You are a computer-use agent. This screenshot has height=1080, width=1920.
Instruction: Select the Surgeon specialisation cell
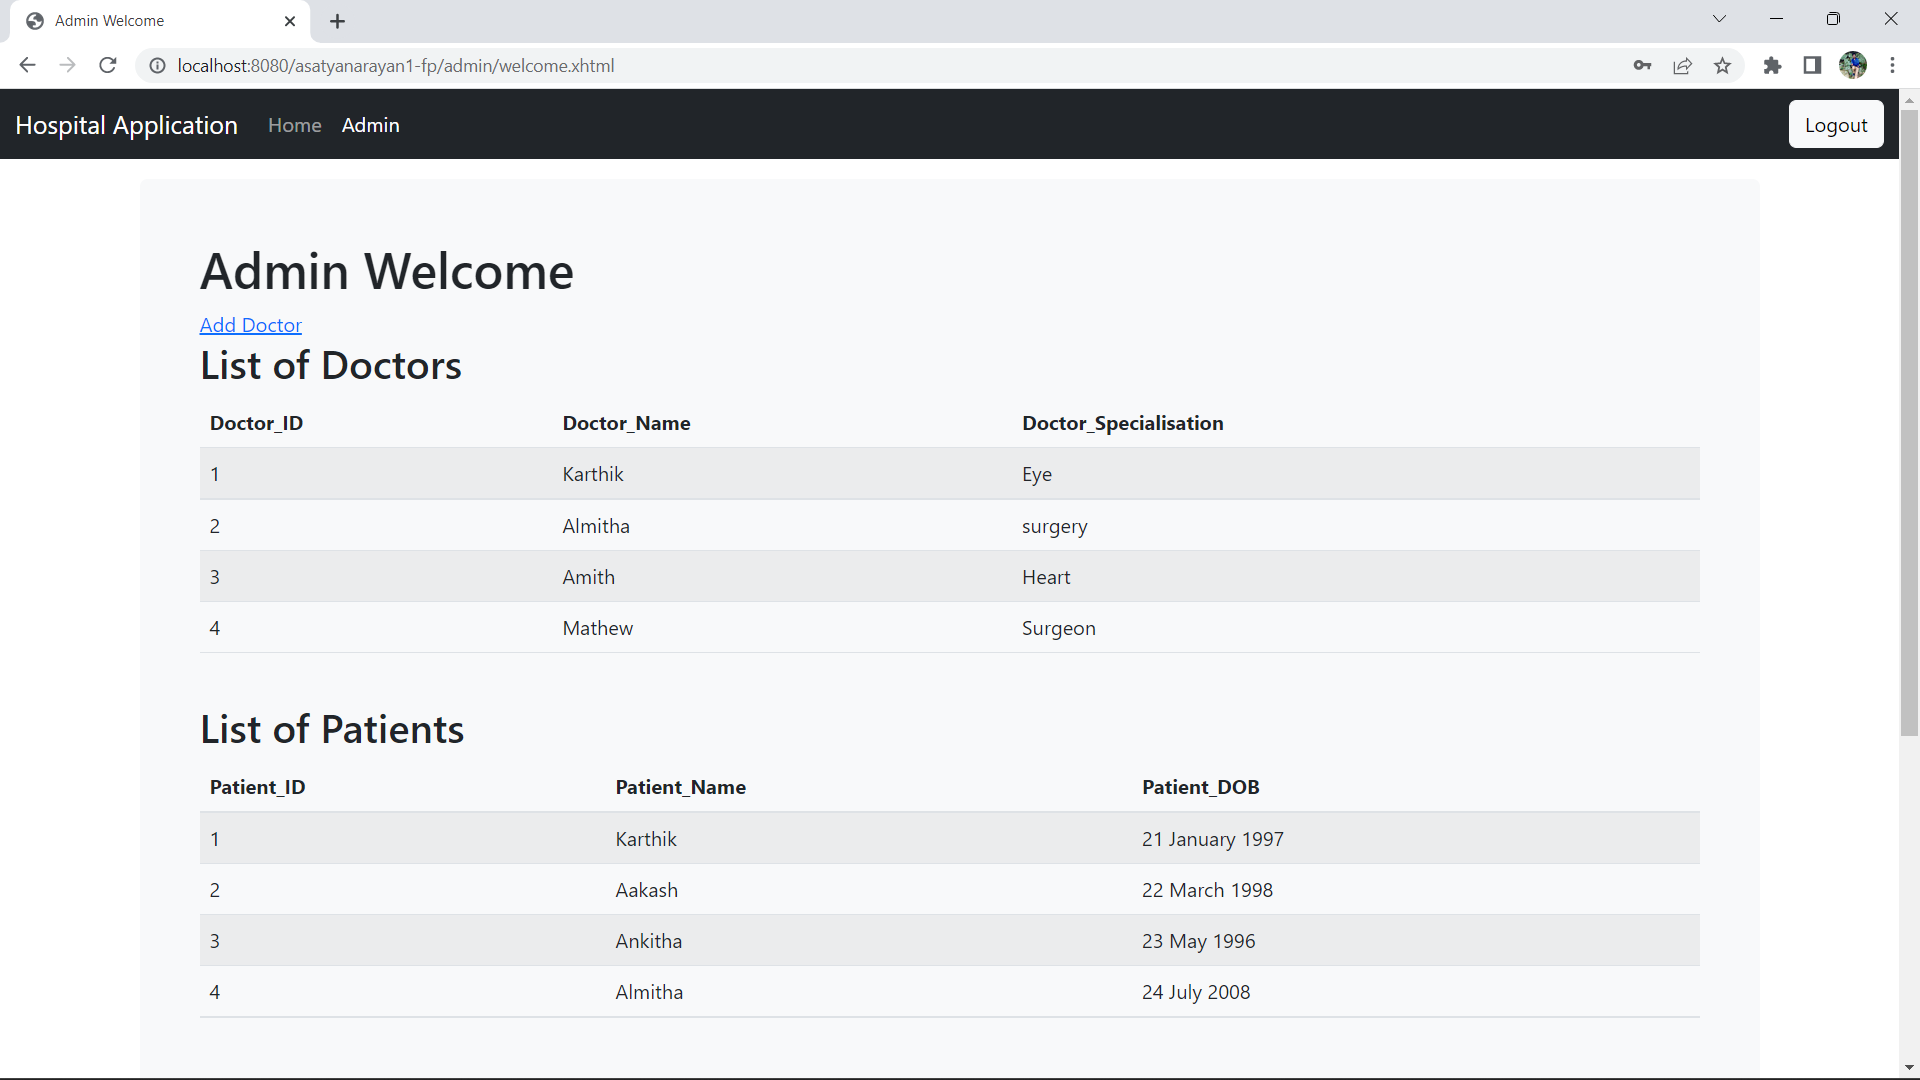[x=1059, y=628]
